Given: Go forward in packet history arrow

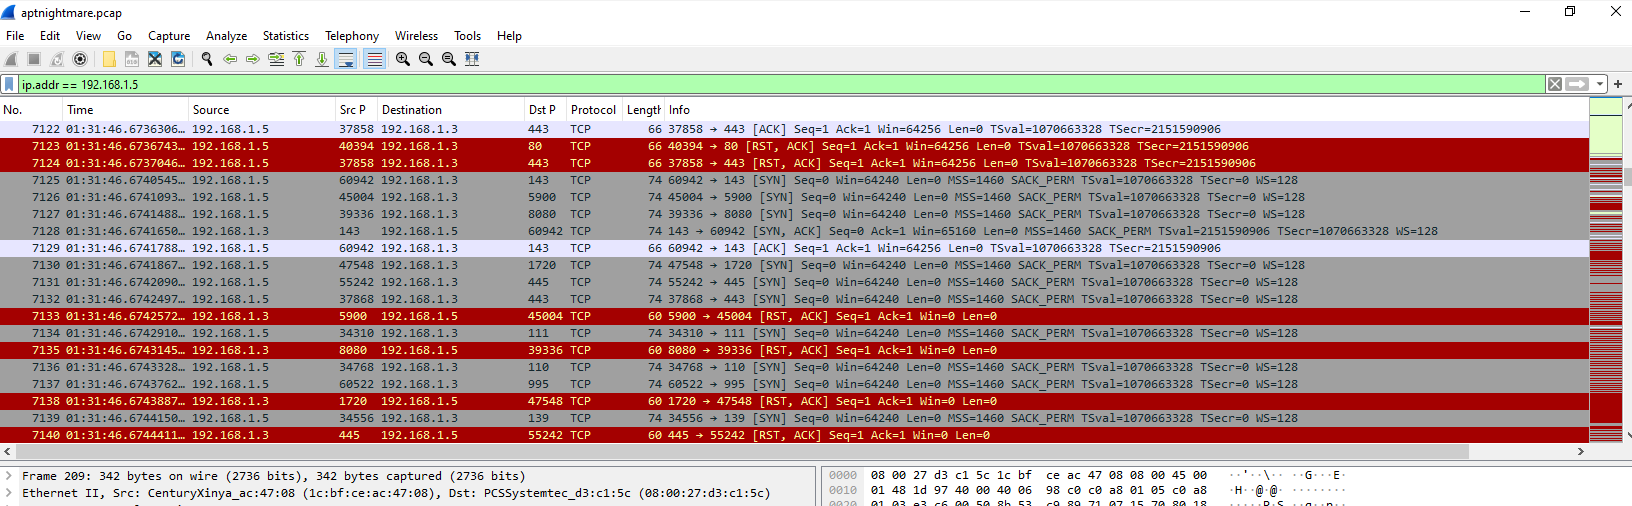Looking at the screenshot, I should (253, 59).
